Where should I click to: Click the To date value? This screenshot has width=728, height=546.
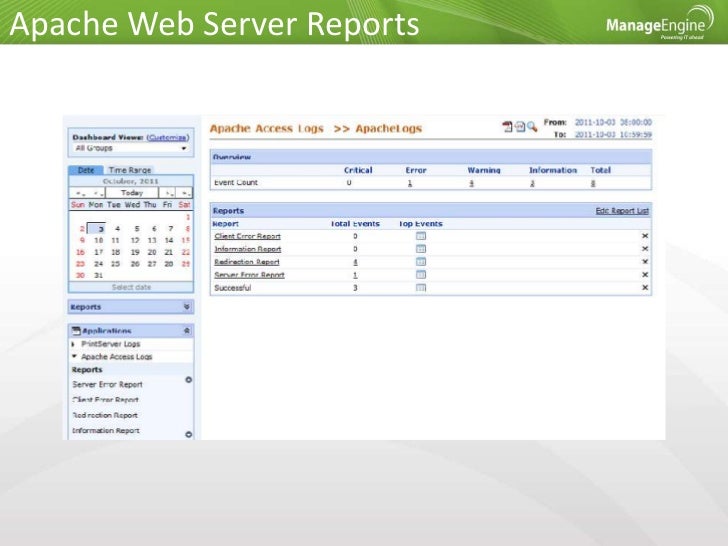point(613,135)
